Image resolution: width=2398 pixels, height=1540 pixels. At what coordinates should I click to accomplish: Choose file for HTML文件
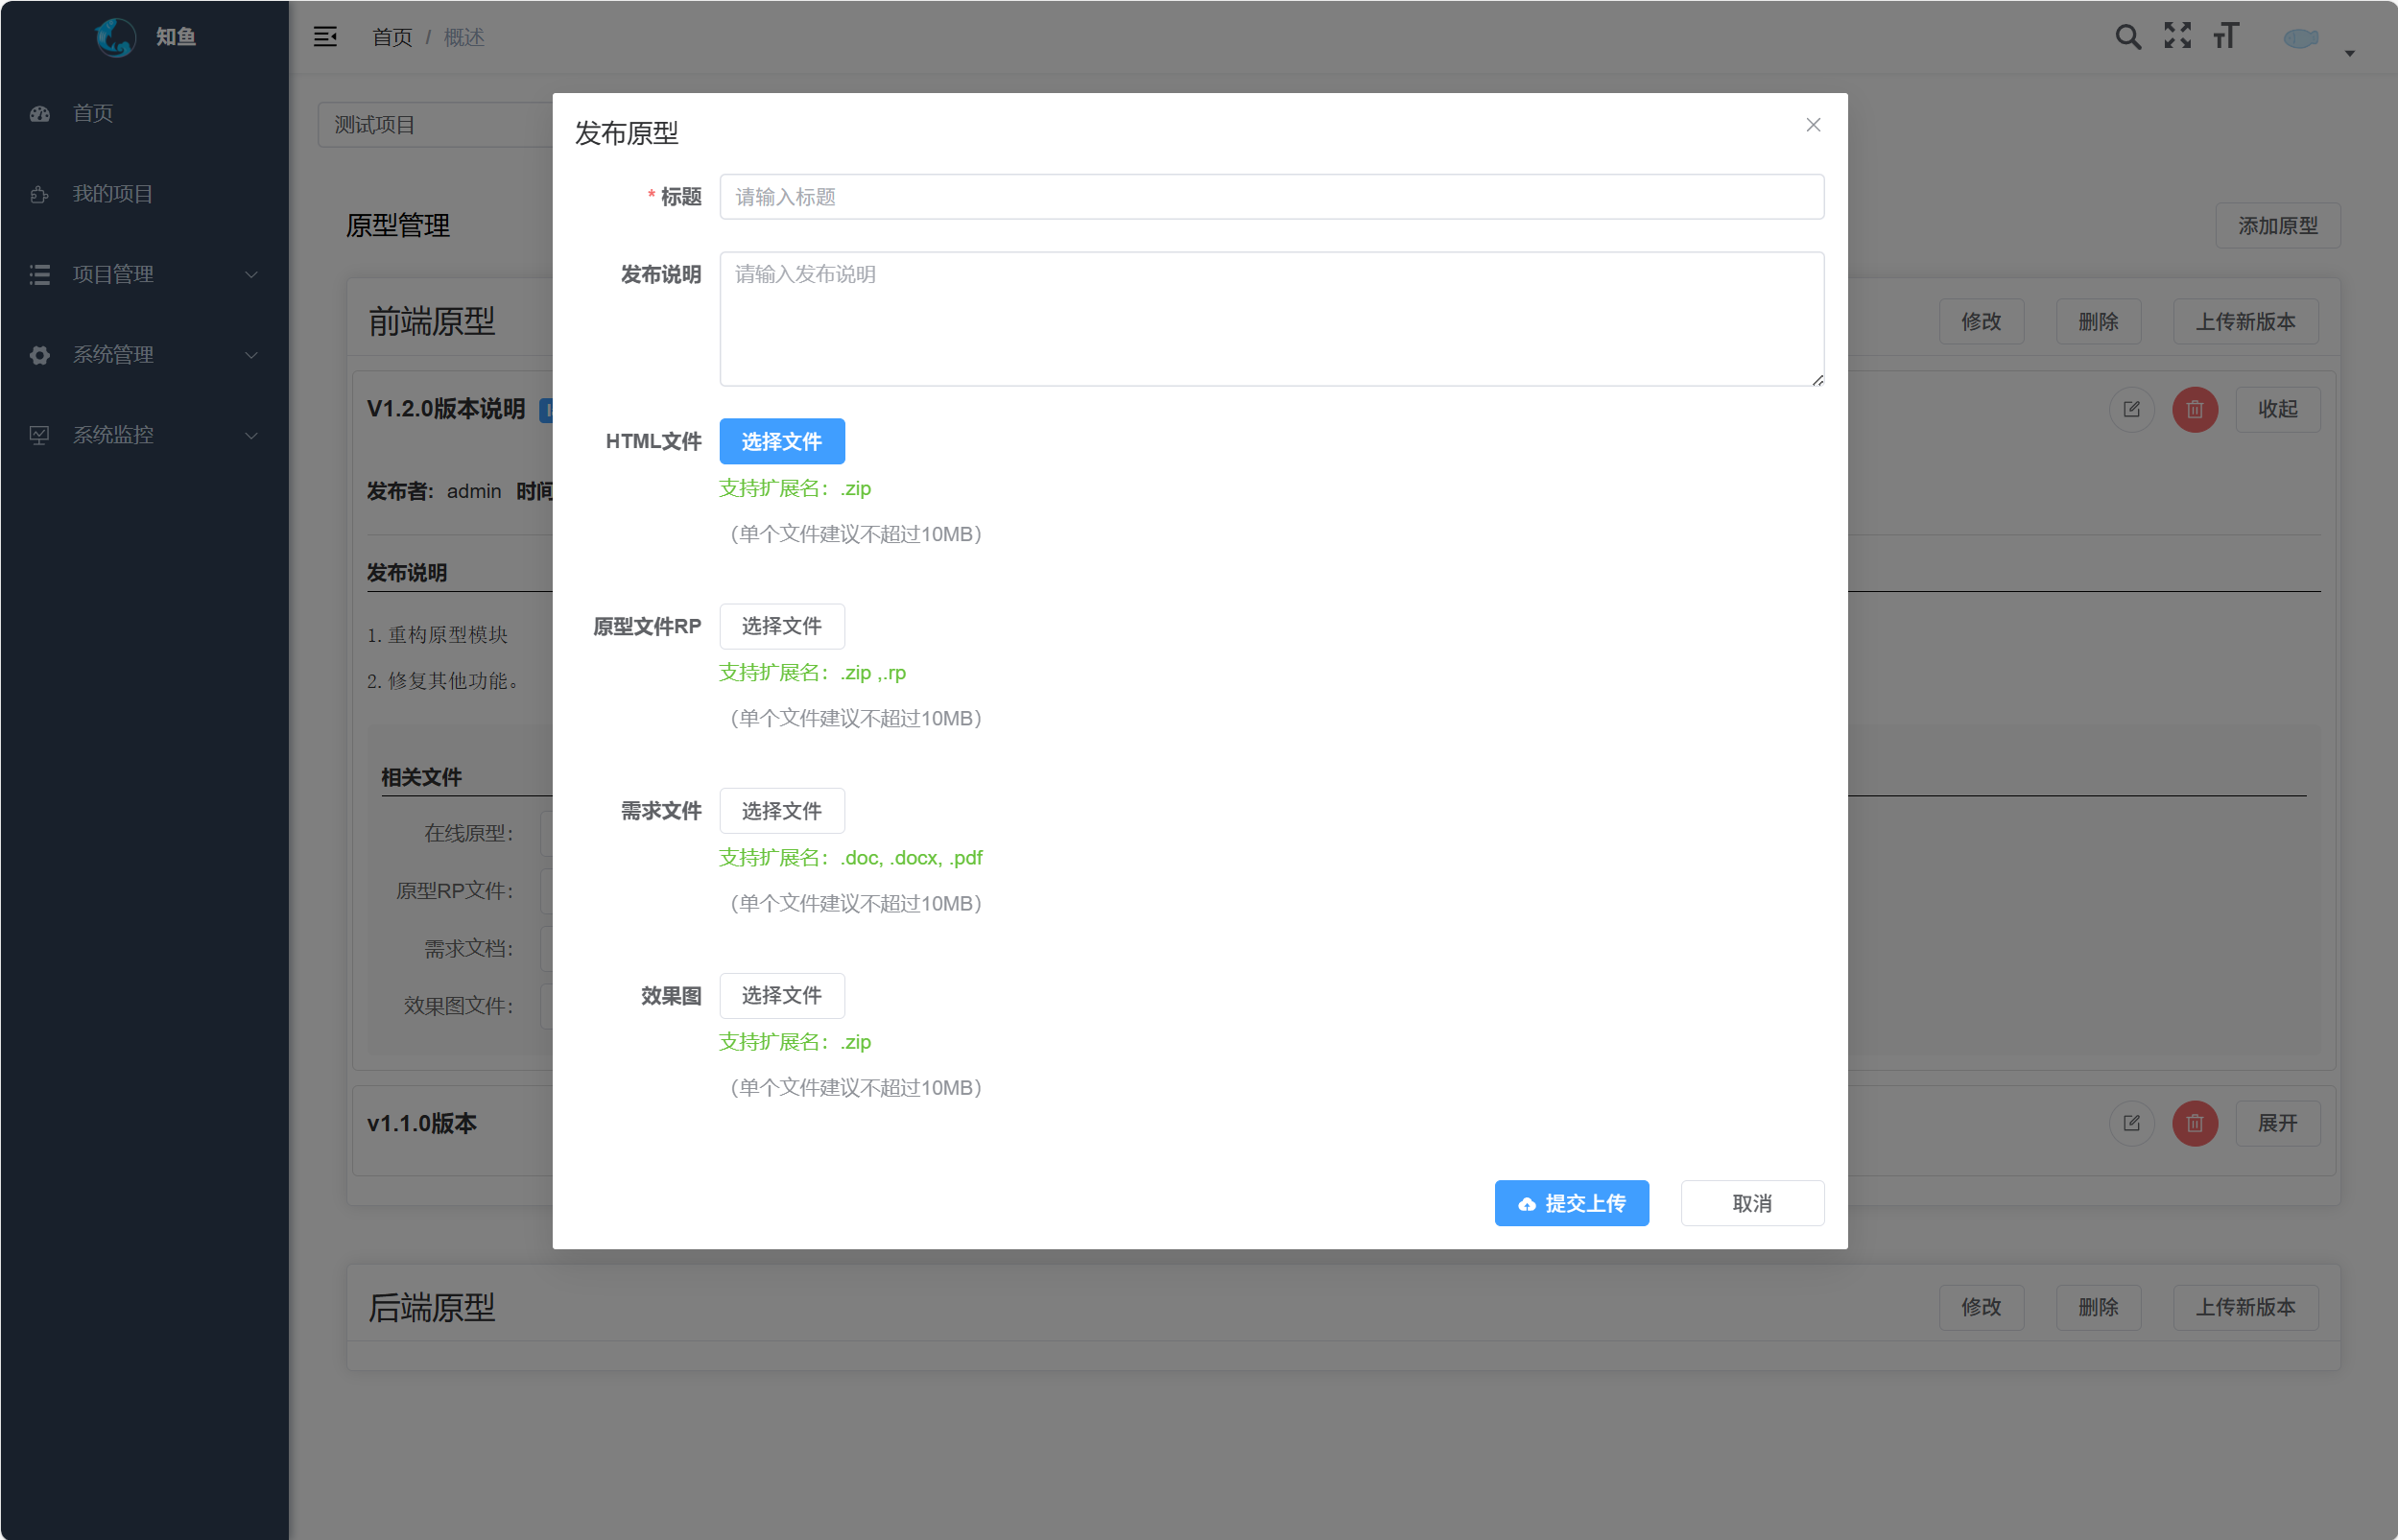click(781, 441)
